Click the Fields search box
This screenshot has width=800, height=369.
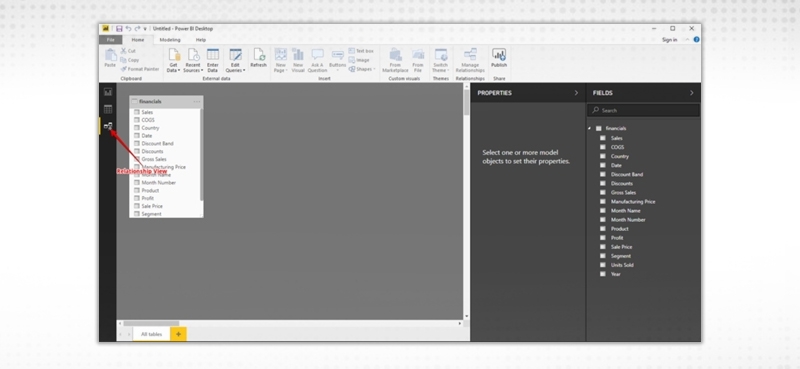(644, 110)
